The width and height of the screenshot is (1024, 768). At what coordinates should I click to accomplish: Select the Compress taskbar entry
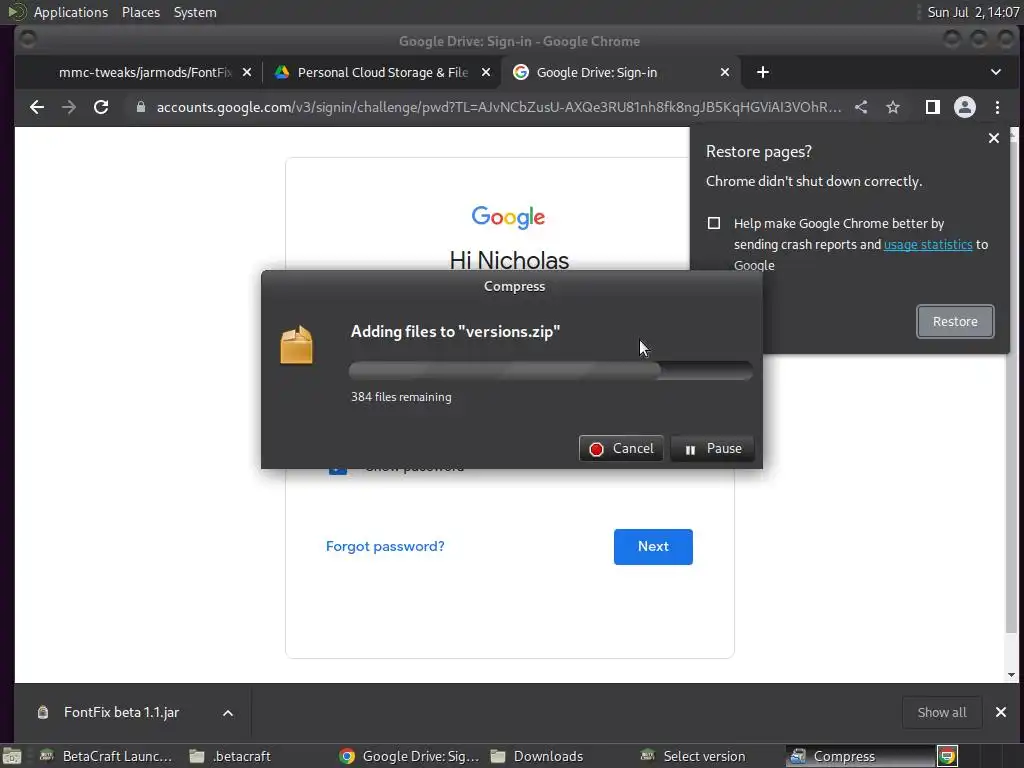pos(861,756)
